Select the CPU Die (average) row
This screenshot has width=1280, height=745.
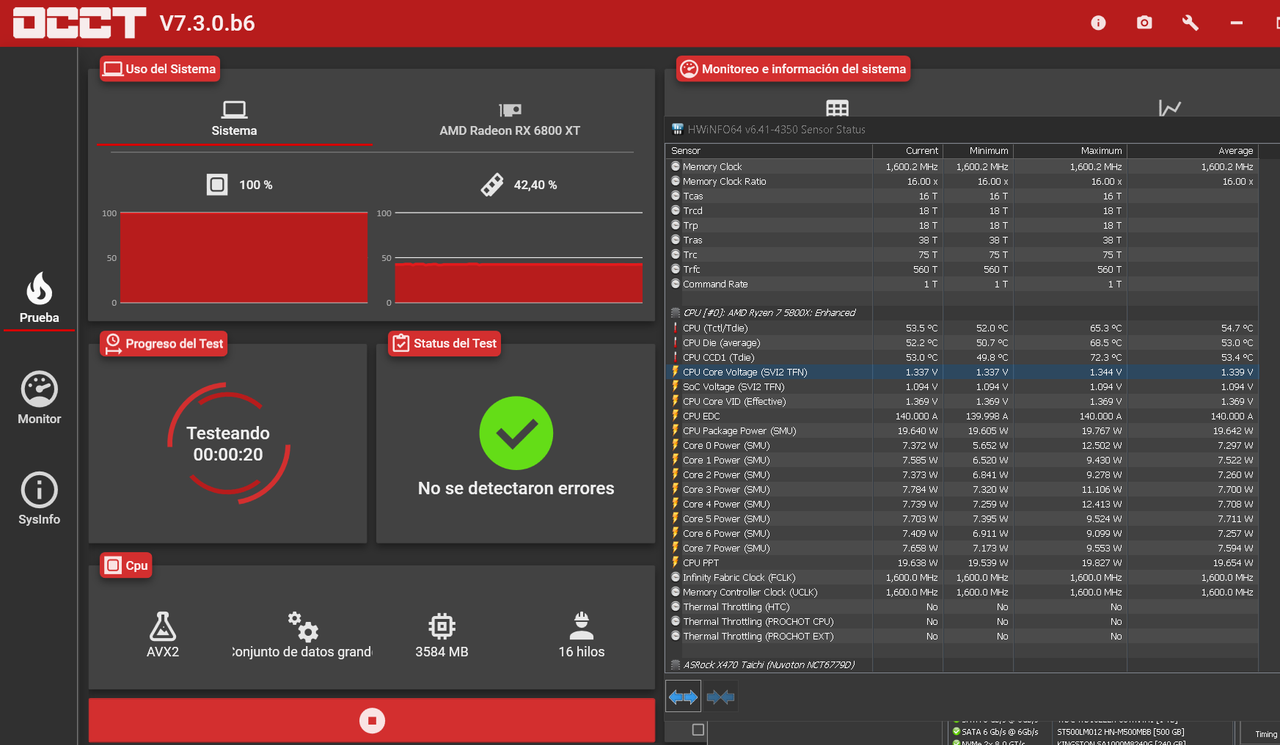(961, 343)
